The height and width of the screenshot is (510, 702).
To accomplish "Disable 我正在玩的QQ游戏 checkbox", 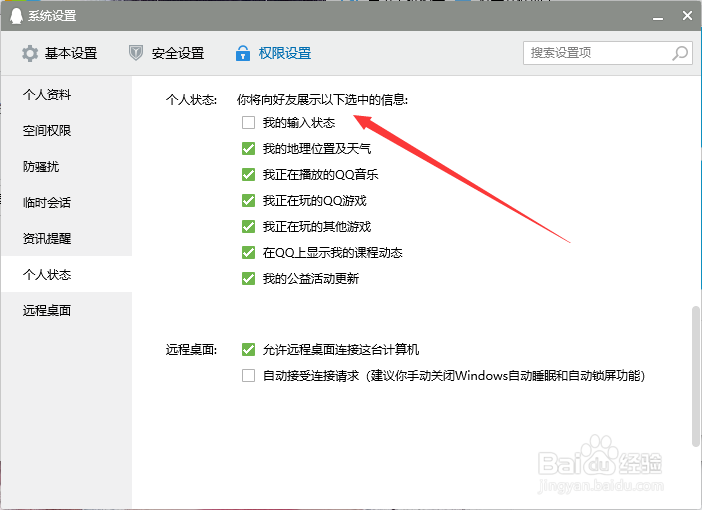I will click(x=248, y=201).
